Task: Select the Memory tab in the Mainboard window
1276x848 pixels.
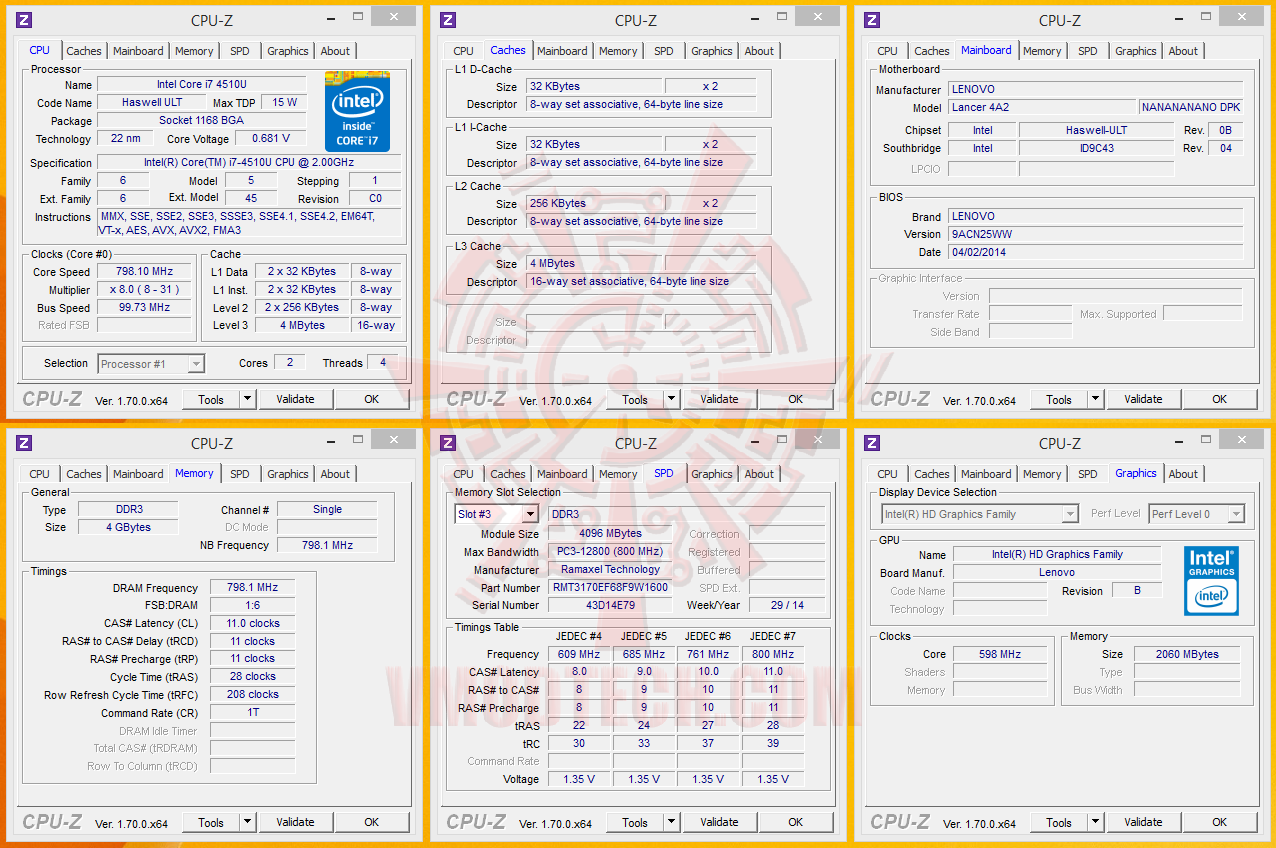Action: pyautogui.click(x=1042, y=51)
